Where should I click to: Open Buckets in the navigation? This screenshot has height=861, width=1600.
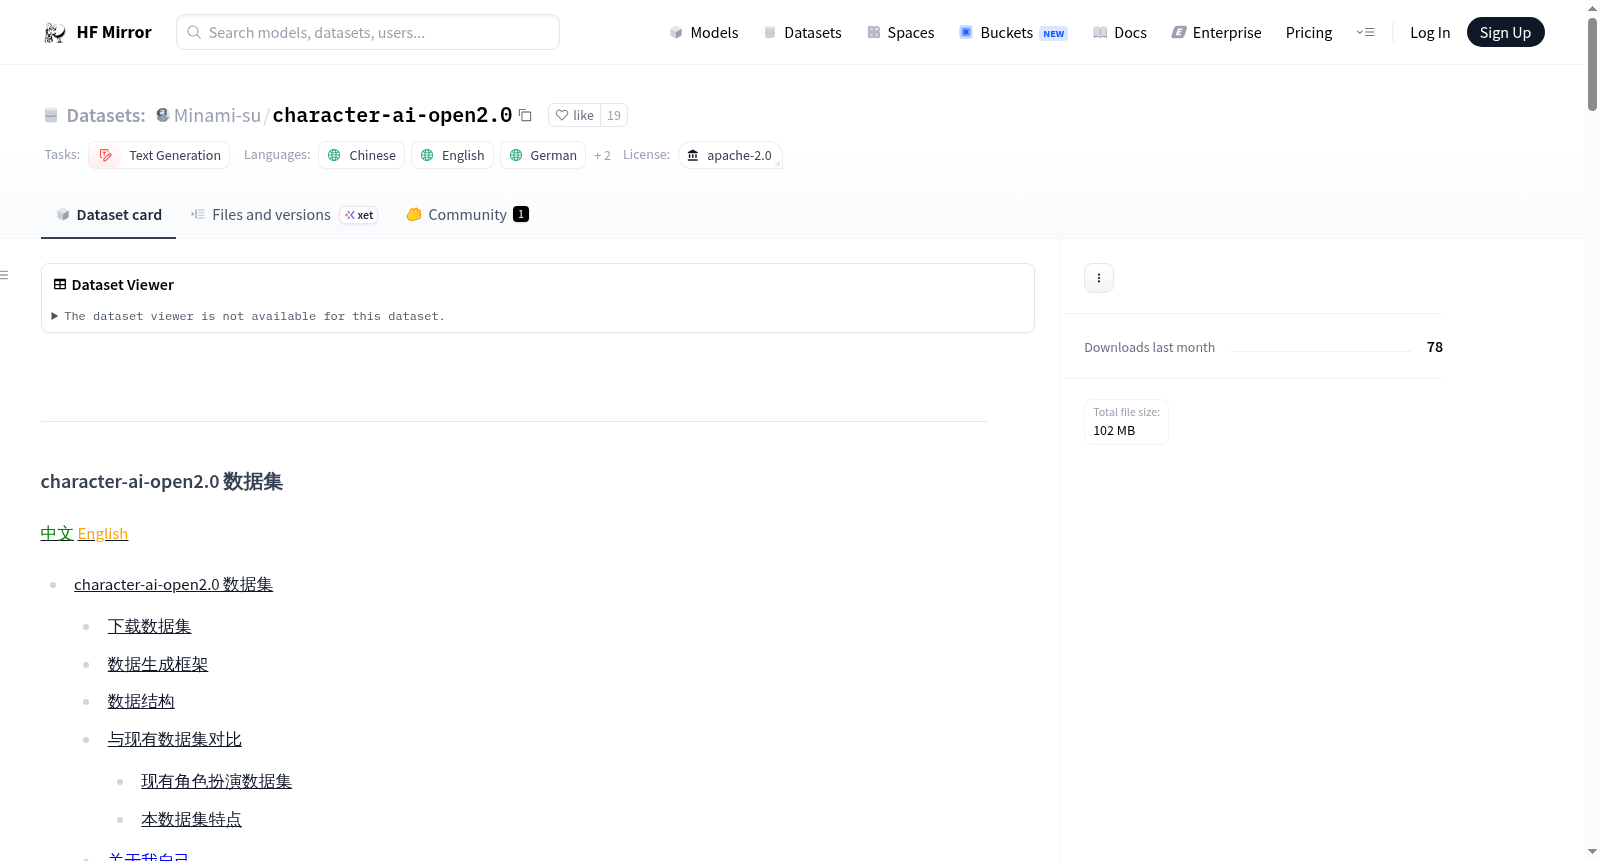(x=1013, y=32)
